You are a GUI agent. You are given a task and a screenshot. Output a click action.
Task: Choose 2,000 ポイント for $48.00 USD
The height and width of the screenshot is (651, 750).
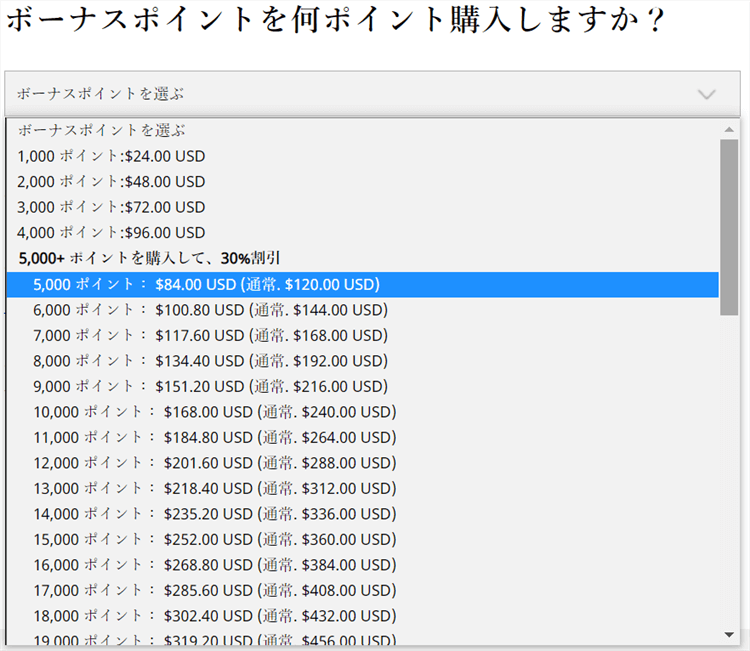click(111, 182)
